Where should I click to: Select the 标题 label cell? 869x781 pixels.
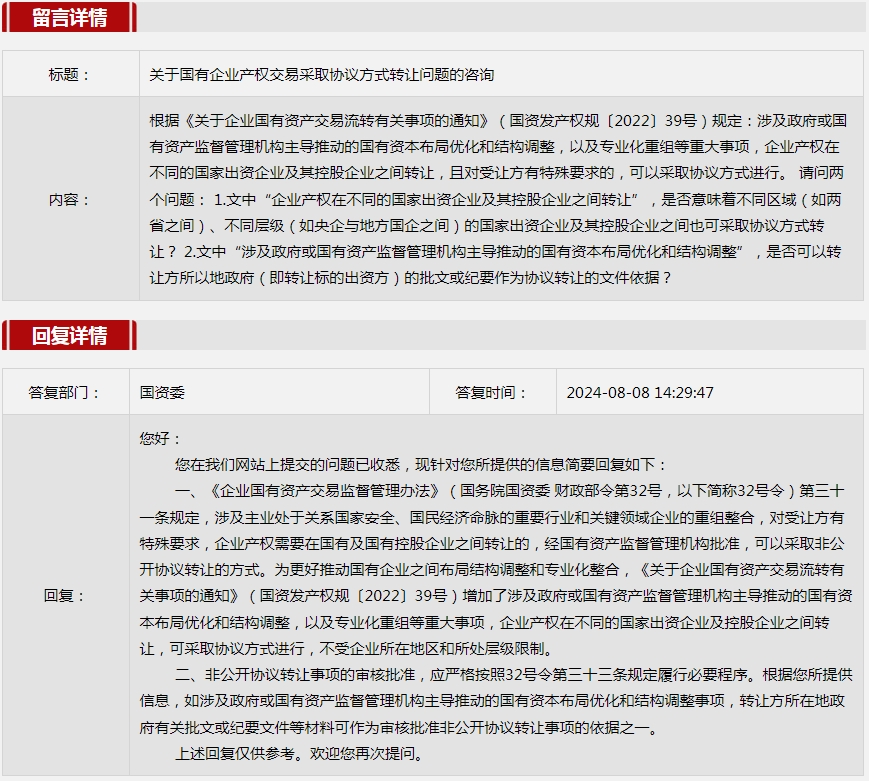(x=70, y=74)
